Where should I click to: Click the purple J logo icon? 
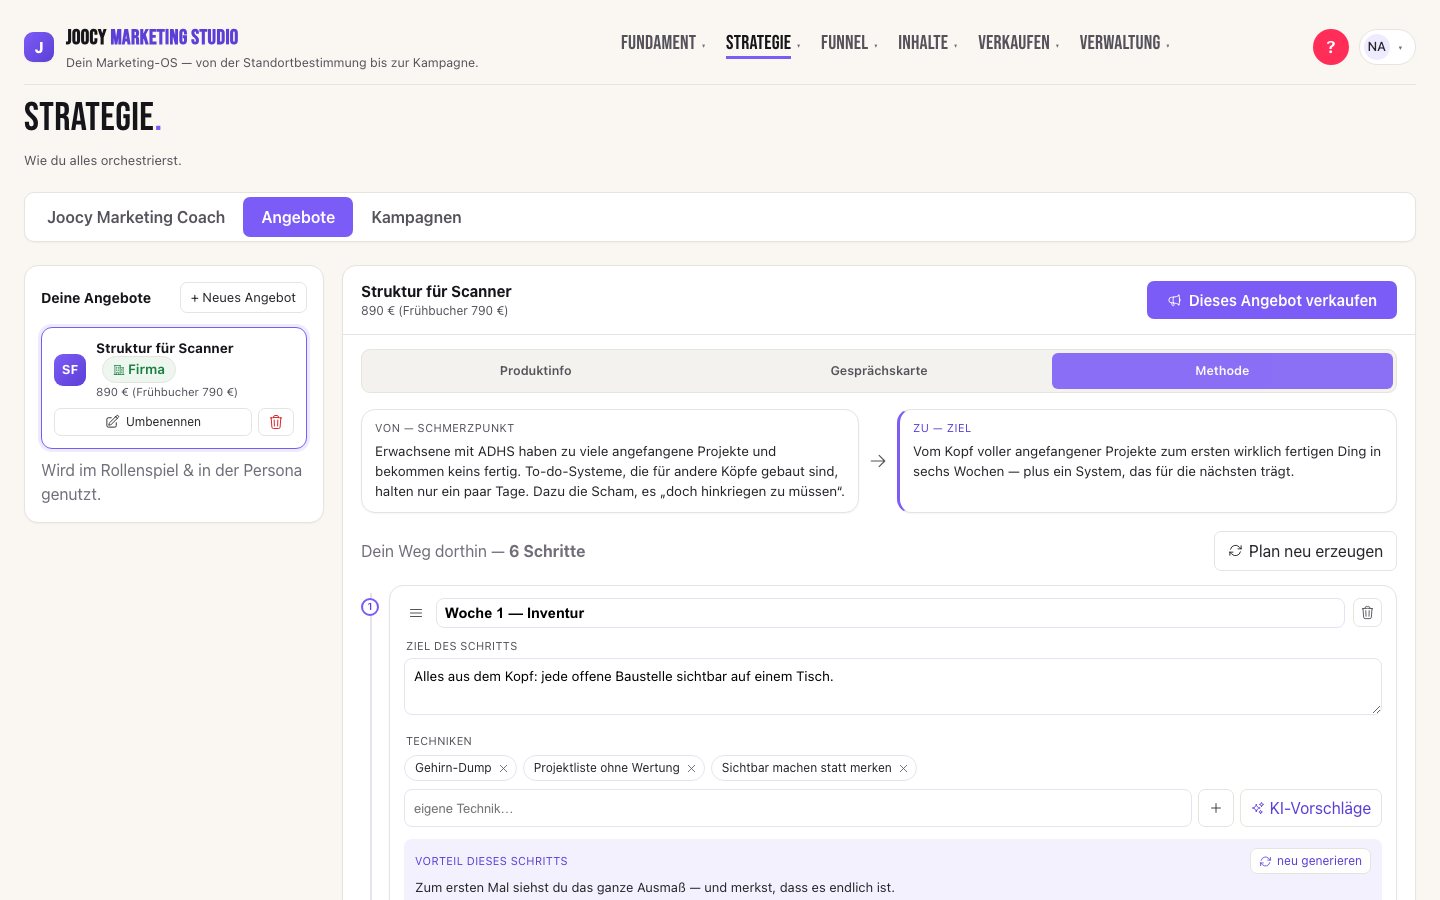39,47
